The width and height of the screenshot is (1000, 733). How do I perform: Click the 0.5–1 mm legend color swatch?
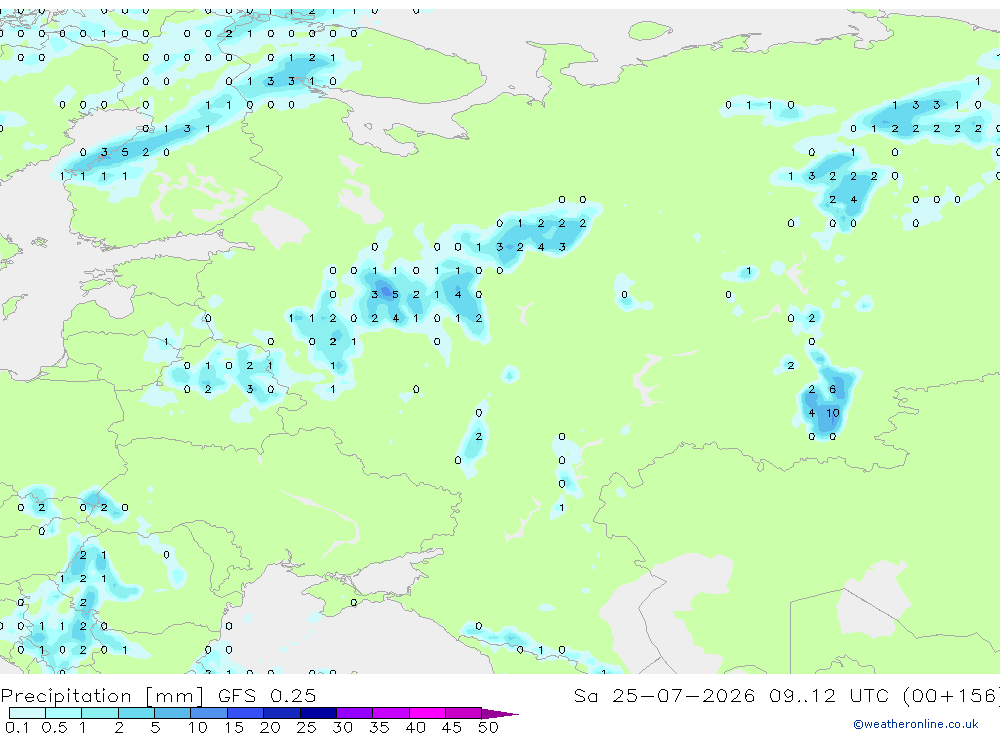64,713
